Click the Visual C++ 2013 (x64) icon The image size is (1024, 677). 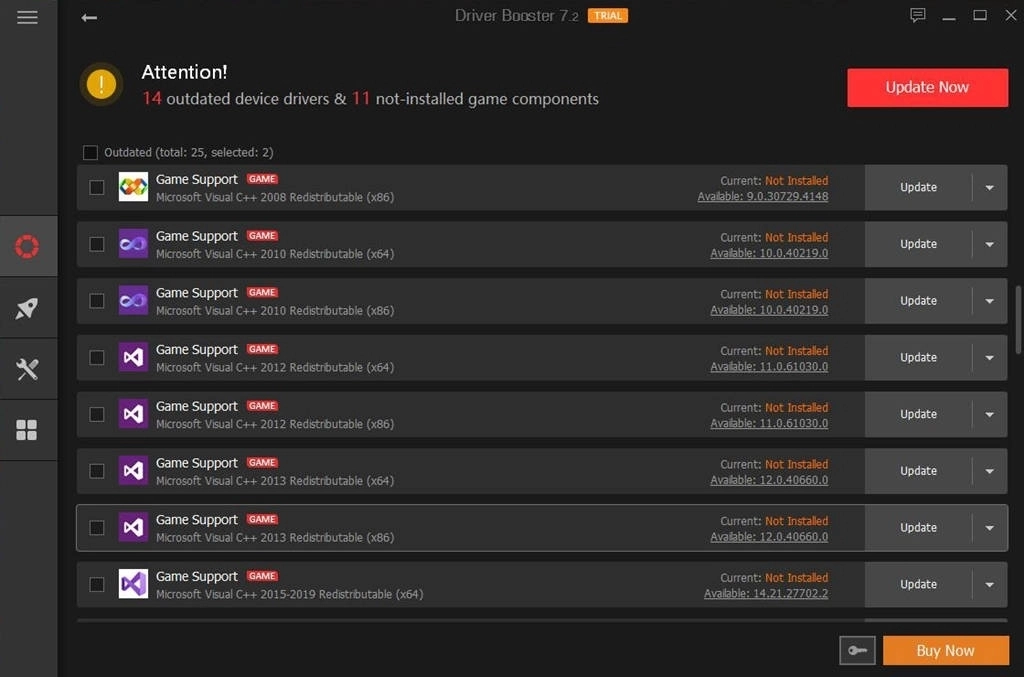pos(133,471)
